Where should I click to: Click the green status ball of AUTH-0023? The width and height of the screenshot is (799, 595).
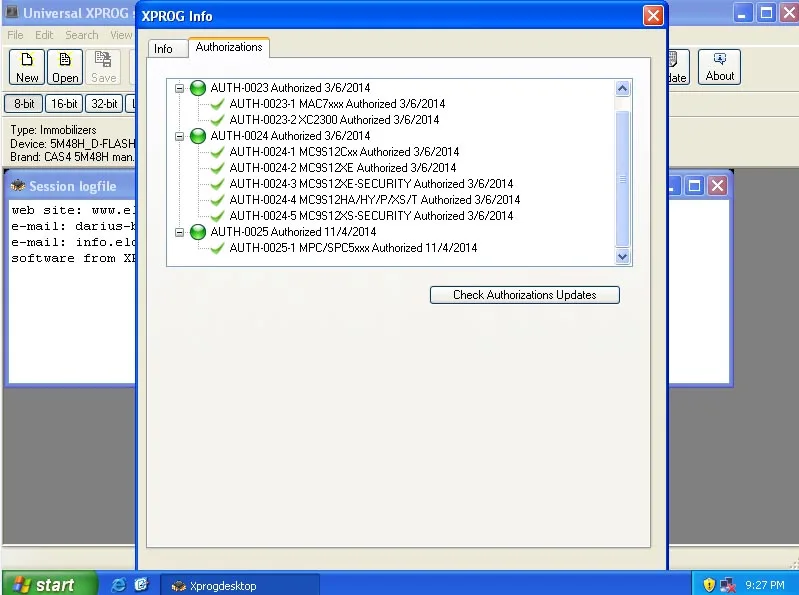(x=198, y=88)
